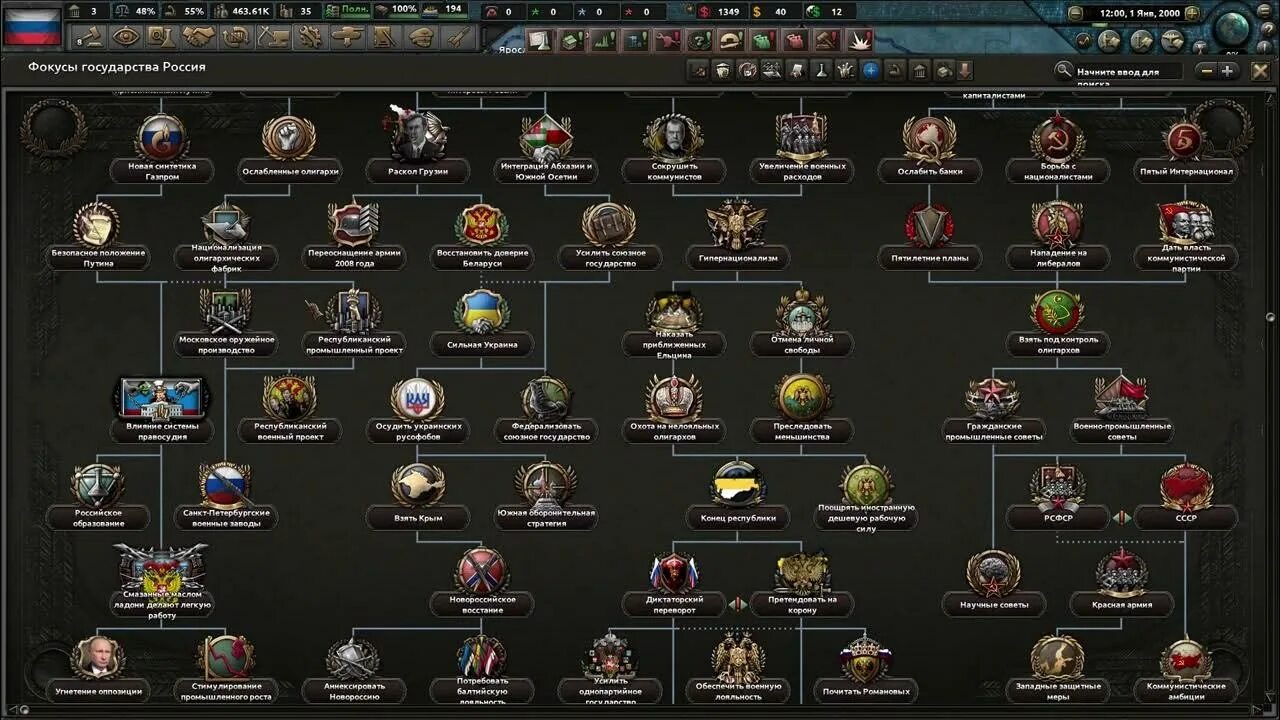Decrease game speed with minus button
This screenshot has height=720, width=1280.
1075,14
